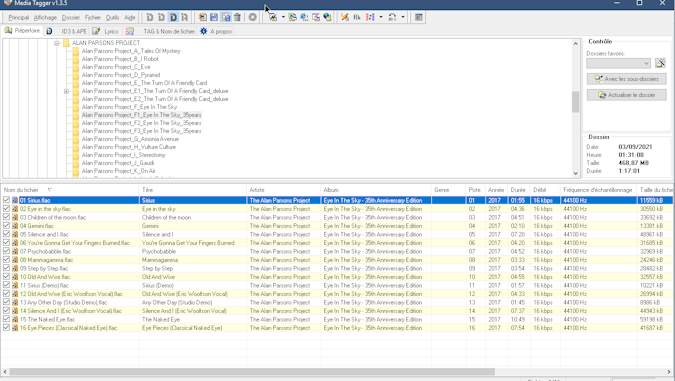Click the Artiste column header
Image resolution: width=675 pixels, height=381 pixels.
click(284, 190)
